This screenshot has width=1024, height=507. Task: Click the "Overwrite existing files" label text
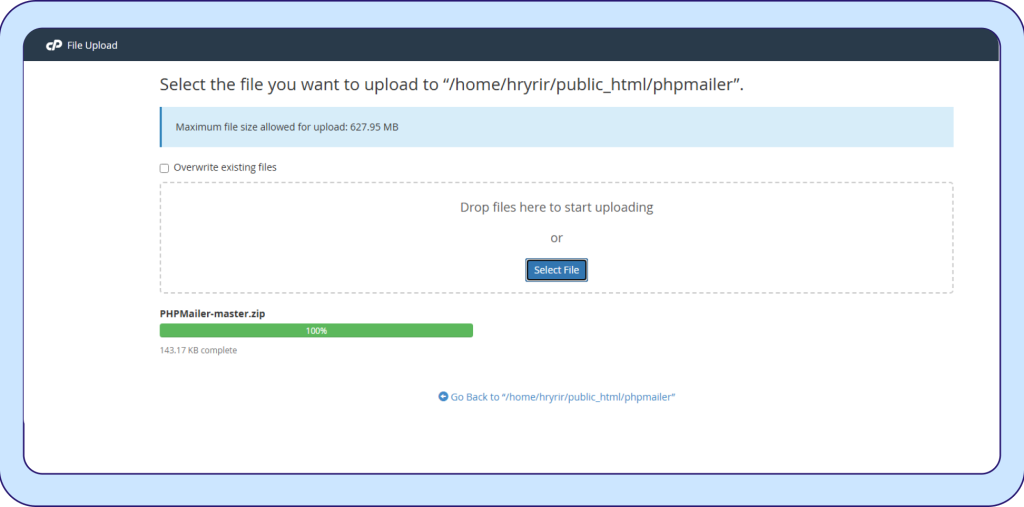(x=225, y=168)
